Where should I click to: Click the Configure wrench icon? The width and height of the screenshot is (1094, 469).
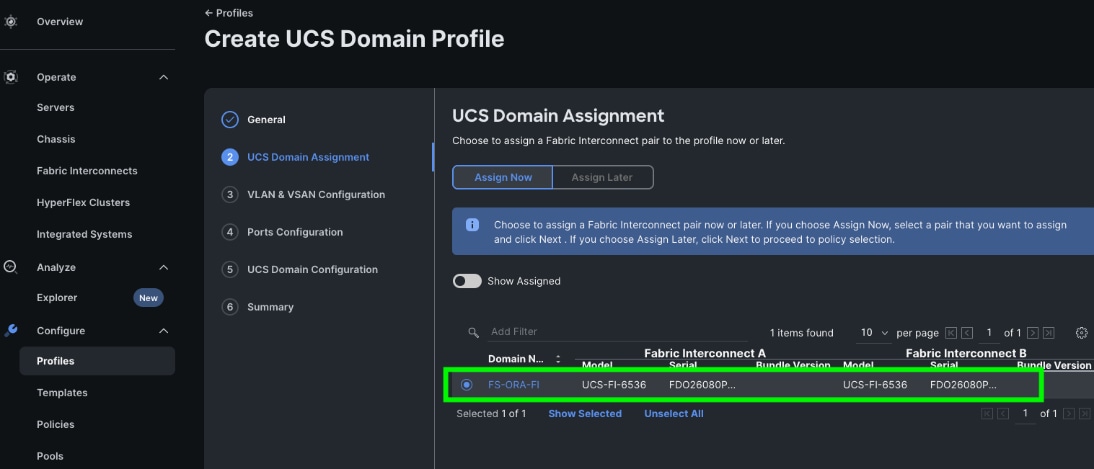[x=11, y=330]
